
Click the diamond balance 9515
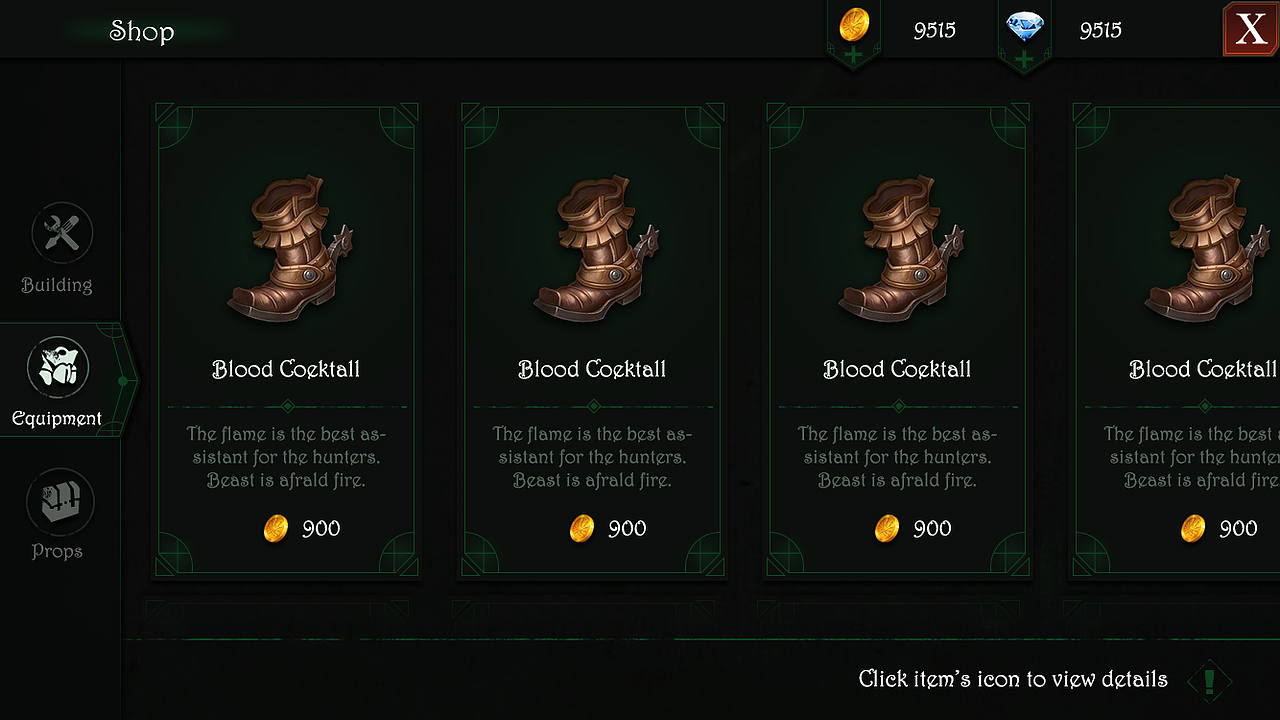tap(1100, 31)
